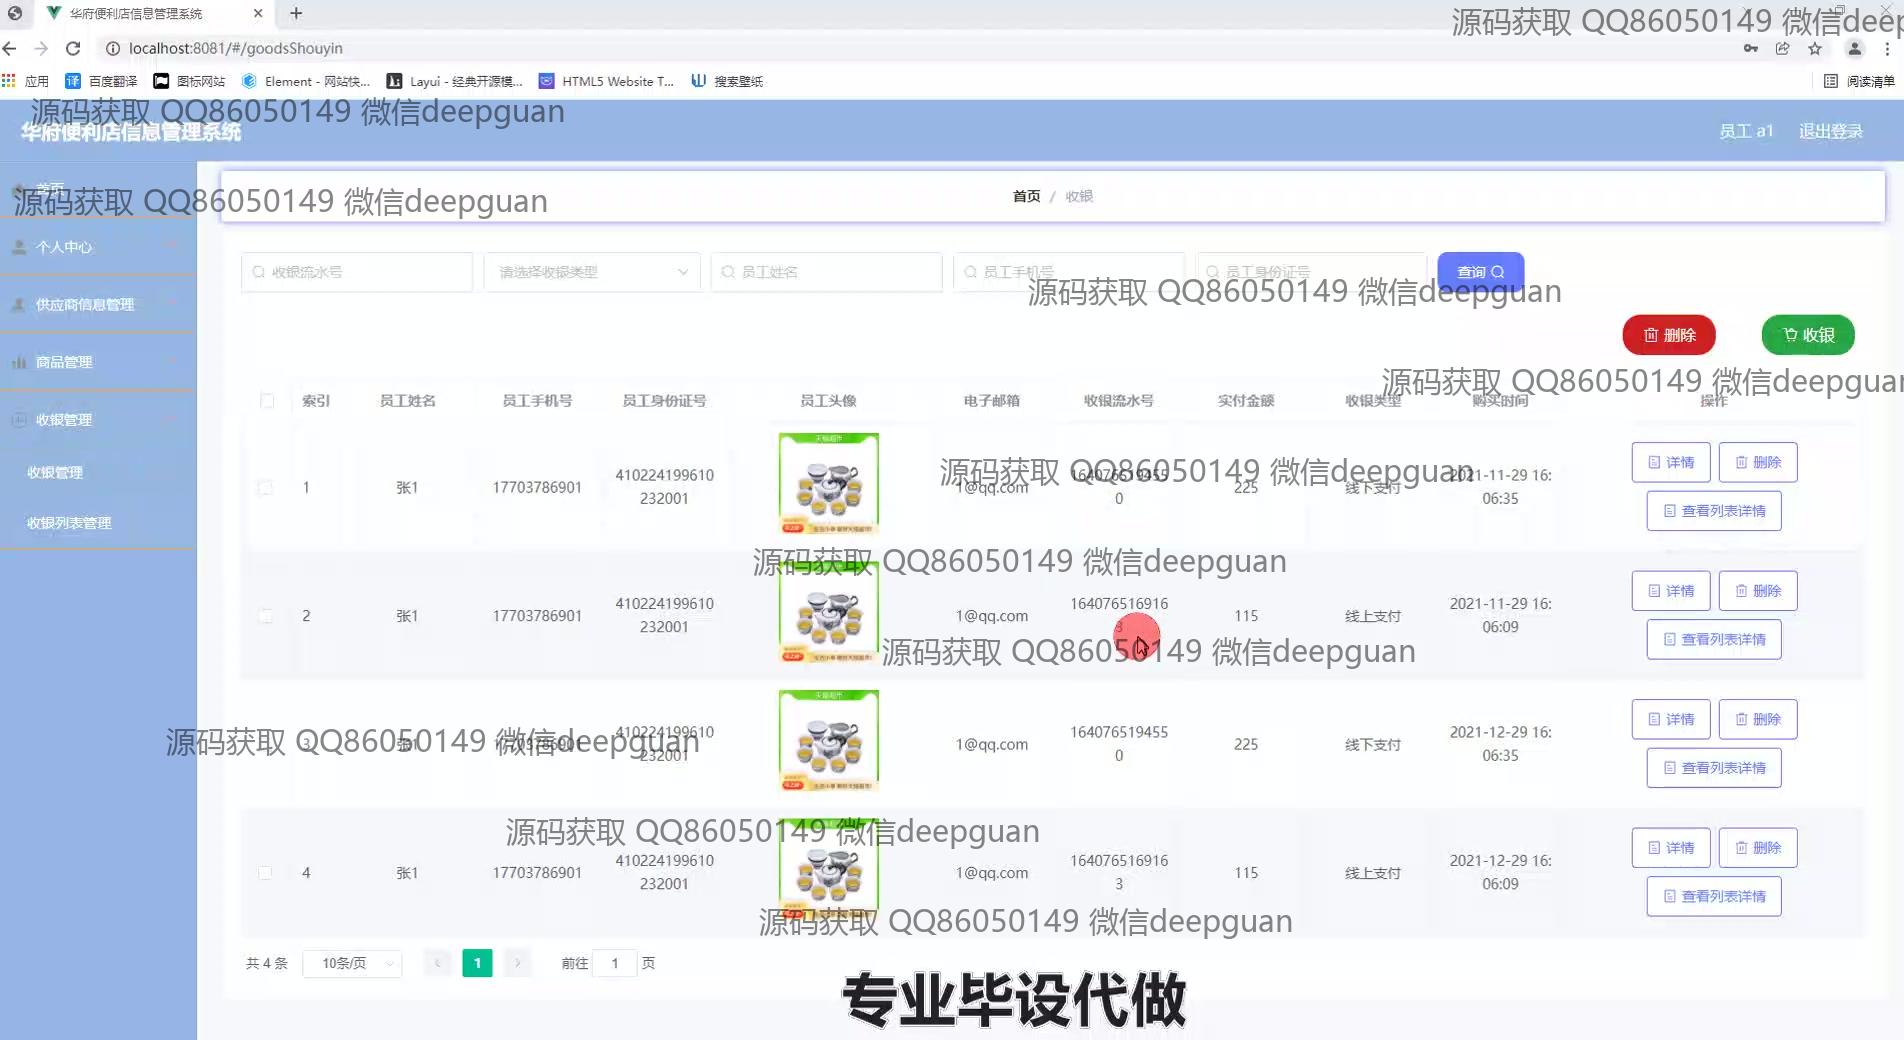Check the checkbox for row 2

pos(265,616)
